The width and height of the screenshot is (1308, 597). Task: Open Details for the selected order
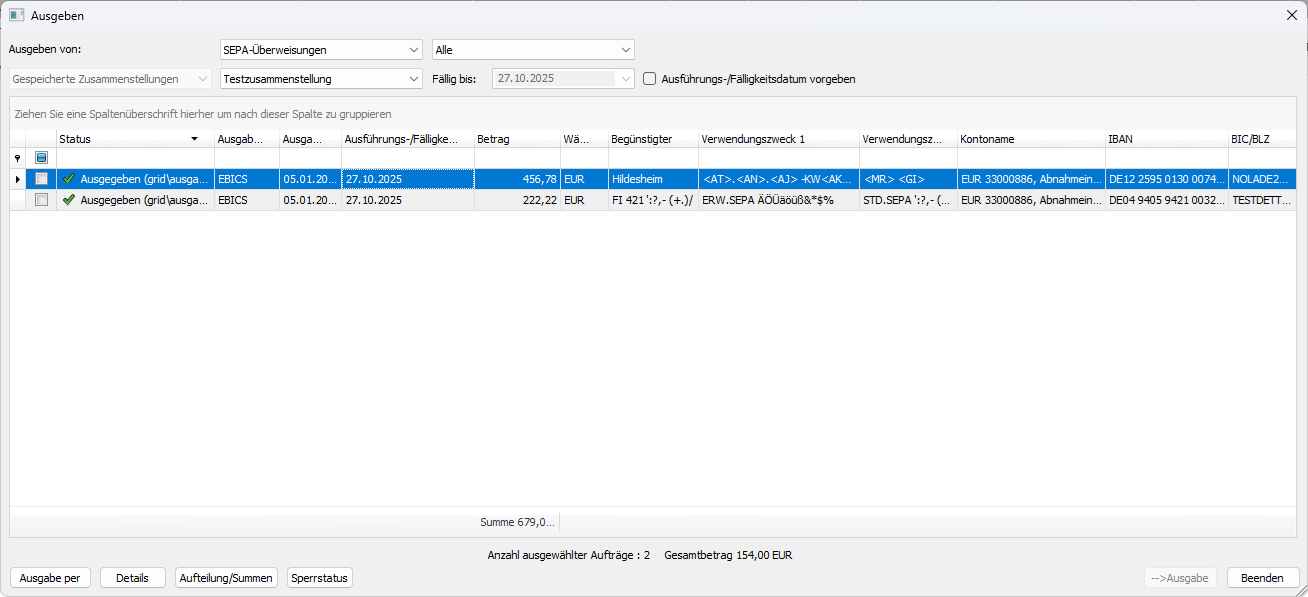point(132,577)
